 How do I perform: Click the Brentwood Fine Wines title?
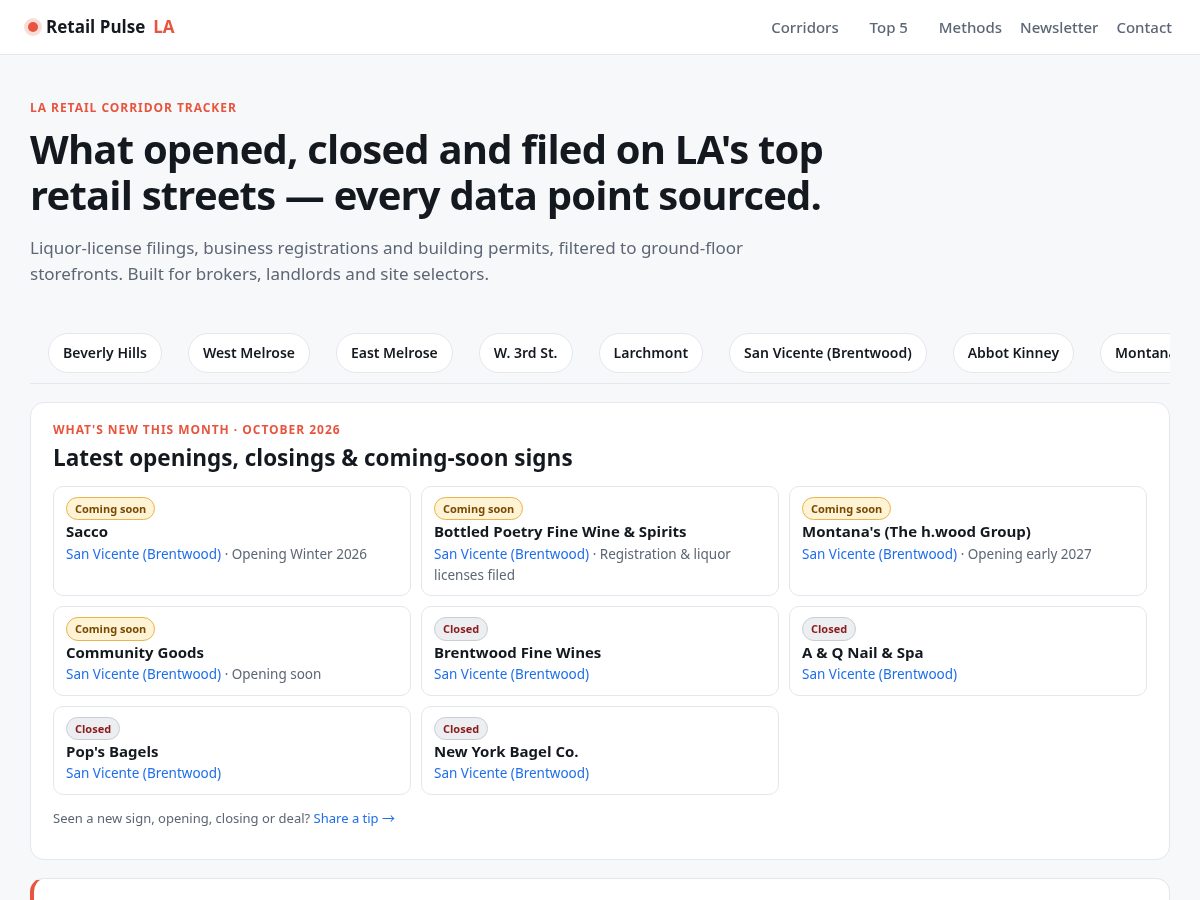[x=517, y=653]
